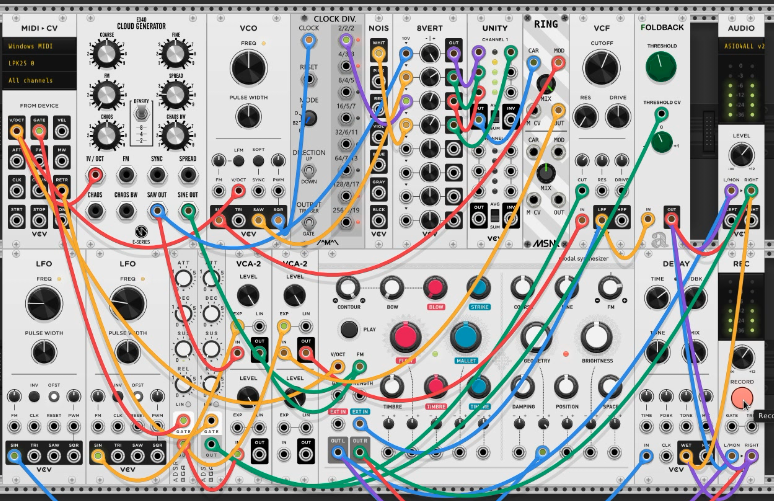Screen dimensions: 774x501
Task: Click the GATE output port on MIDI-CV
Action: coord(39,131)
